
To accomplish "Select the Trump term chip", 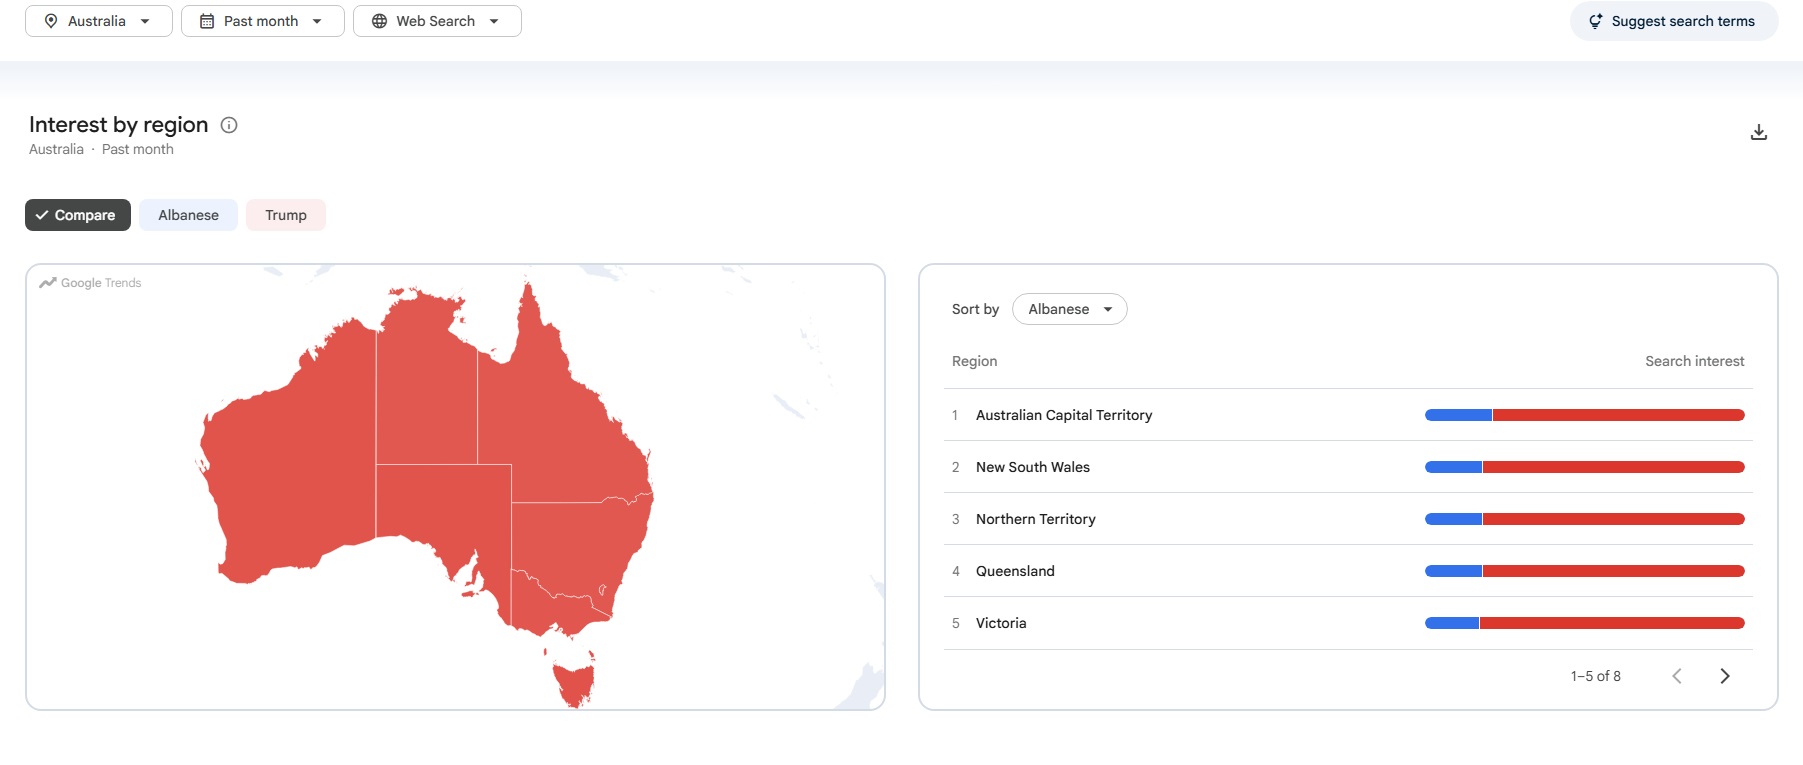I will pos(286,215).
